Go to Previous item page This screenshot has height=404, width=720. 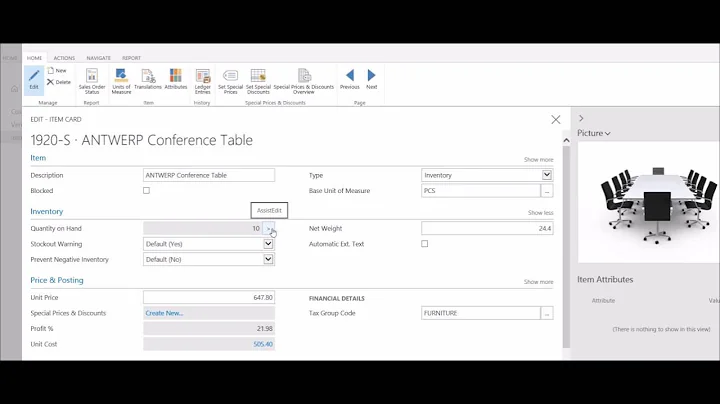click(349, 79)
